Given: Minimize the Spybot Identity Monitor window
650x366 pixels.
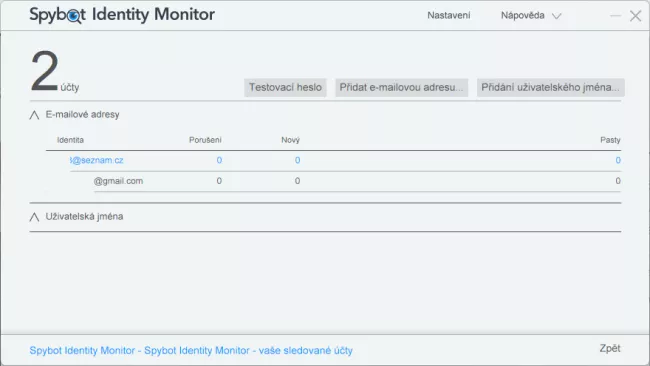Looking at the screenshot, I should (x=616, y=16).
